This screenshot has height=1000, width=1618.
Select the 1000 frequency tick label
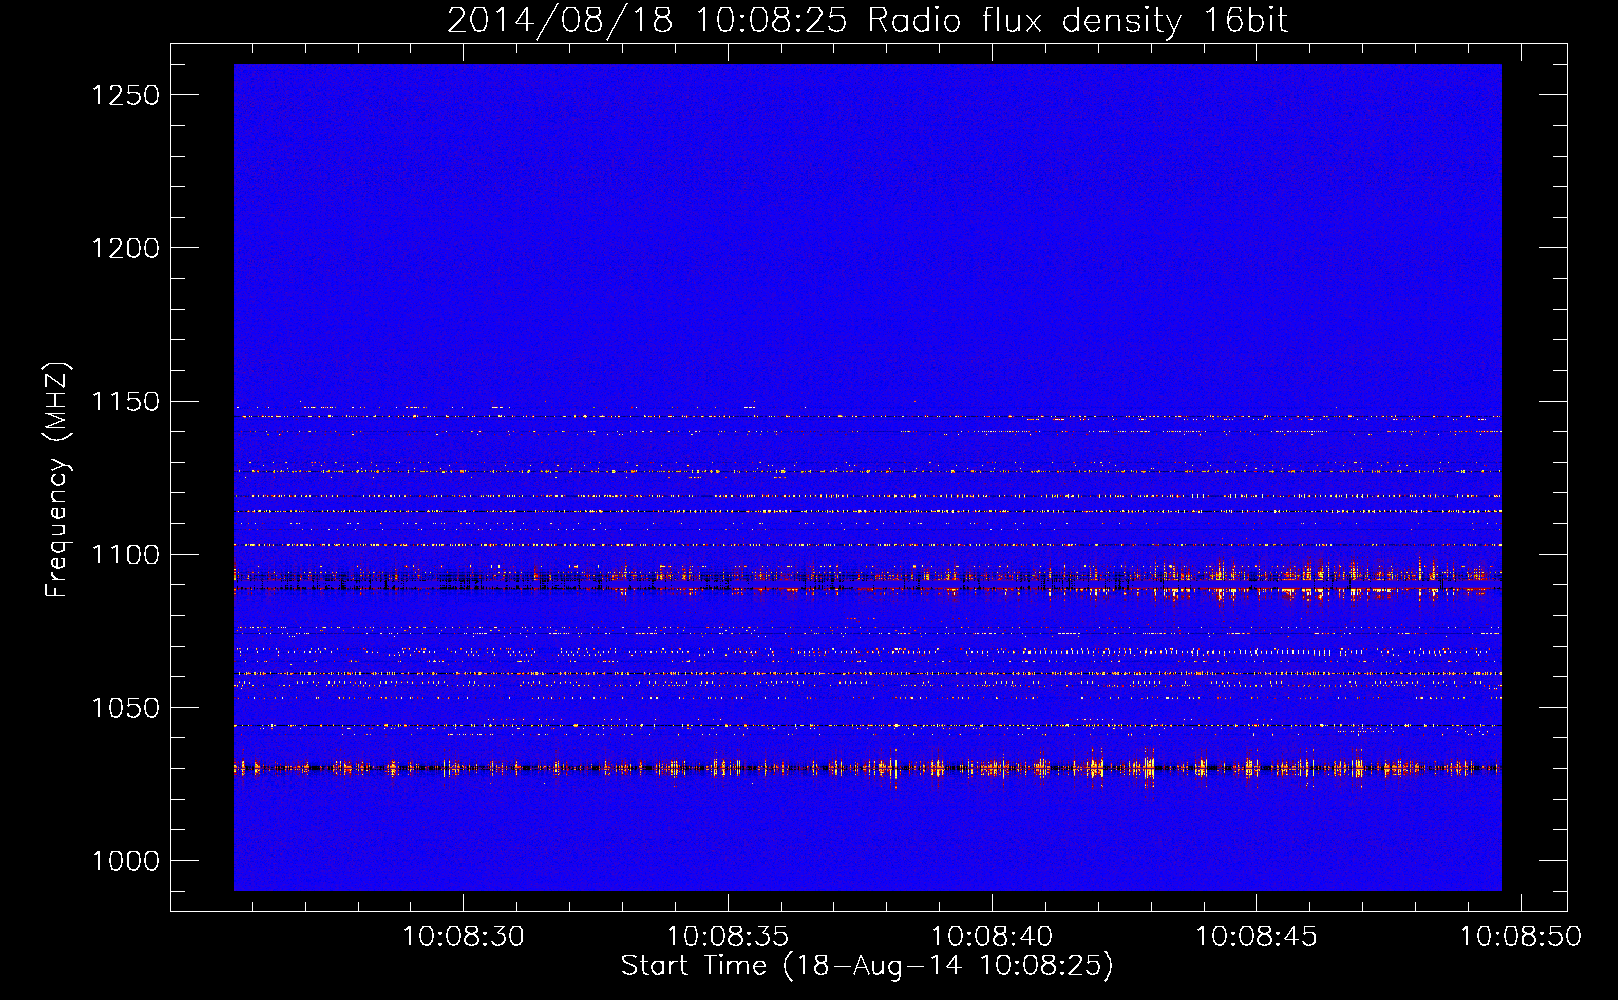(x=125, y=861)
